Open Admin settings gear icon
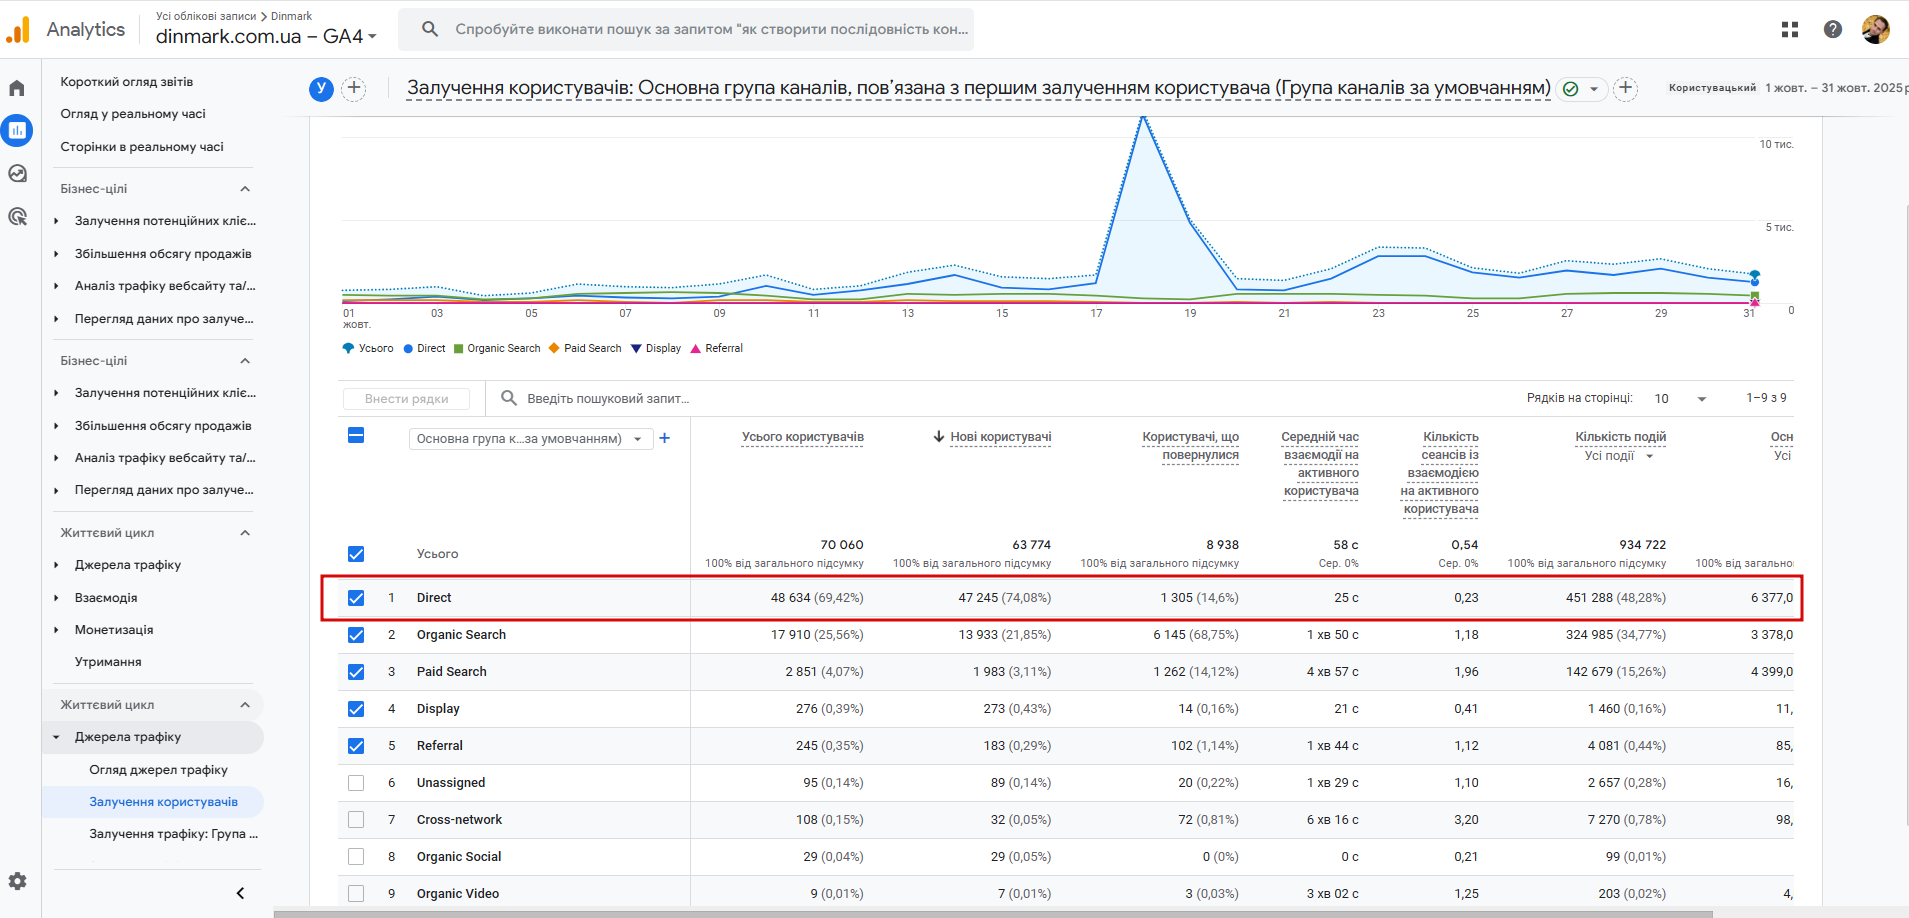 [x=17, y=881]
